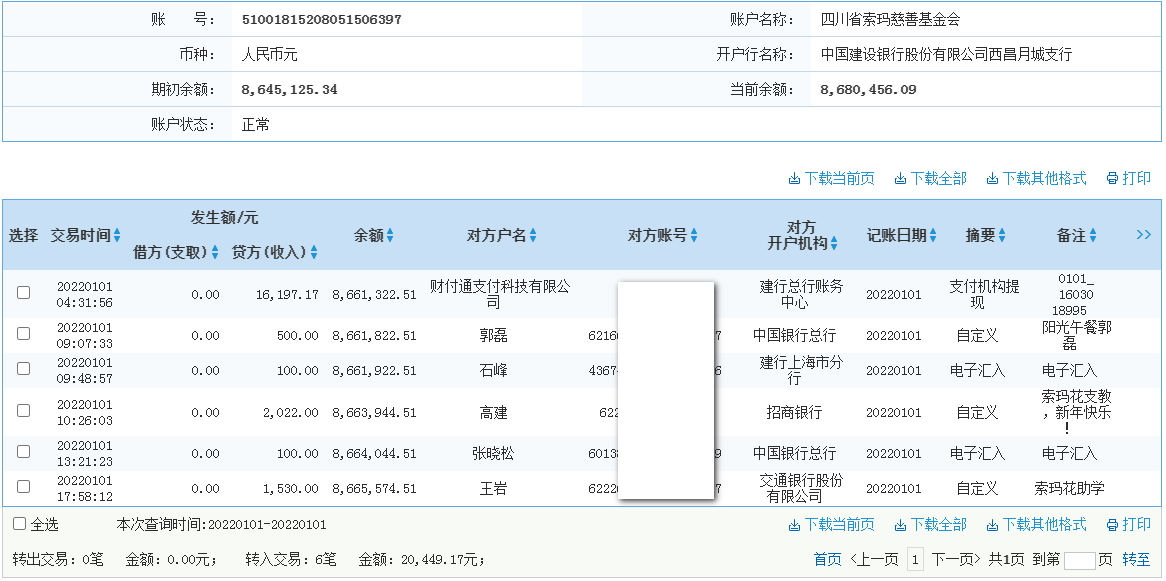Image resolution: width=1166 pixels, height=581 pixels.
Task: Click credit amount 16,197.17
Action: (x=287, y=295)
